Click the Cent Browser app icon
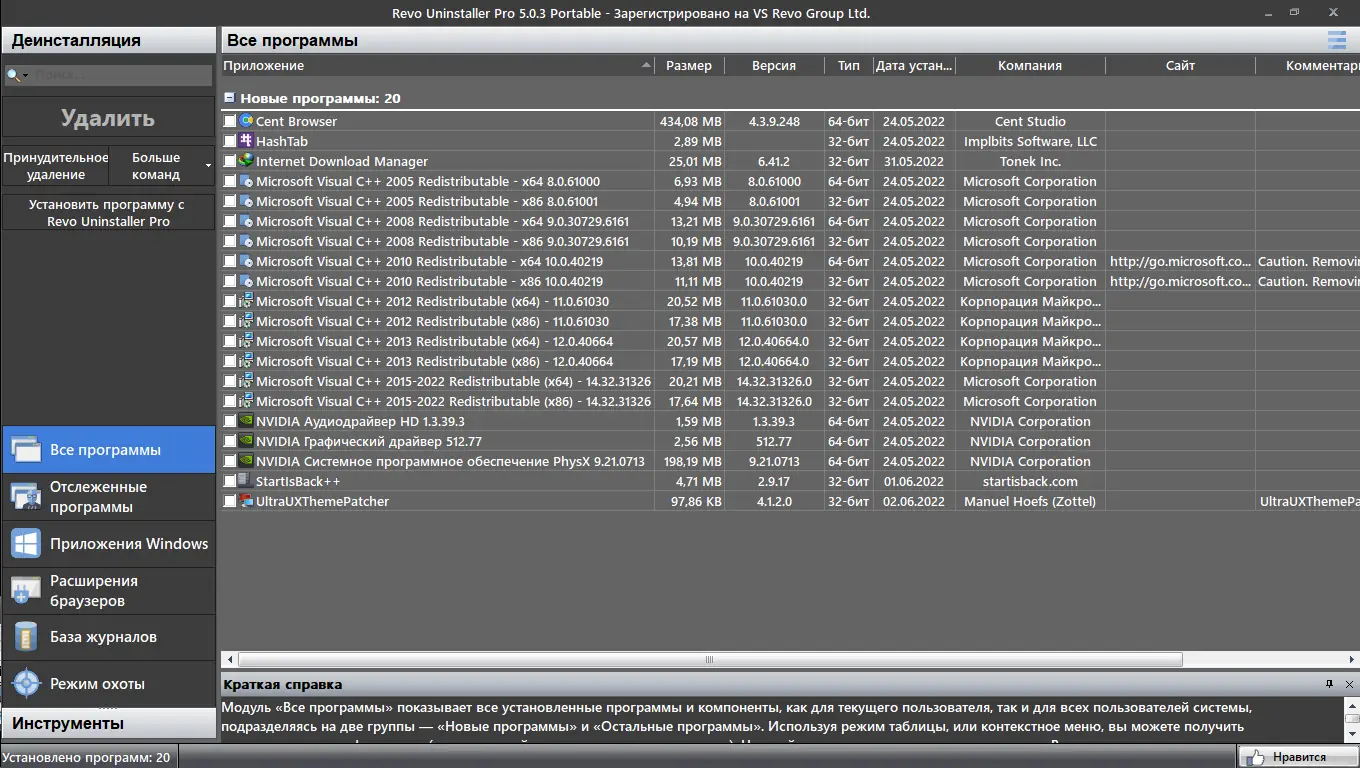 click(246, 121)
